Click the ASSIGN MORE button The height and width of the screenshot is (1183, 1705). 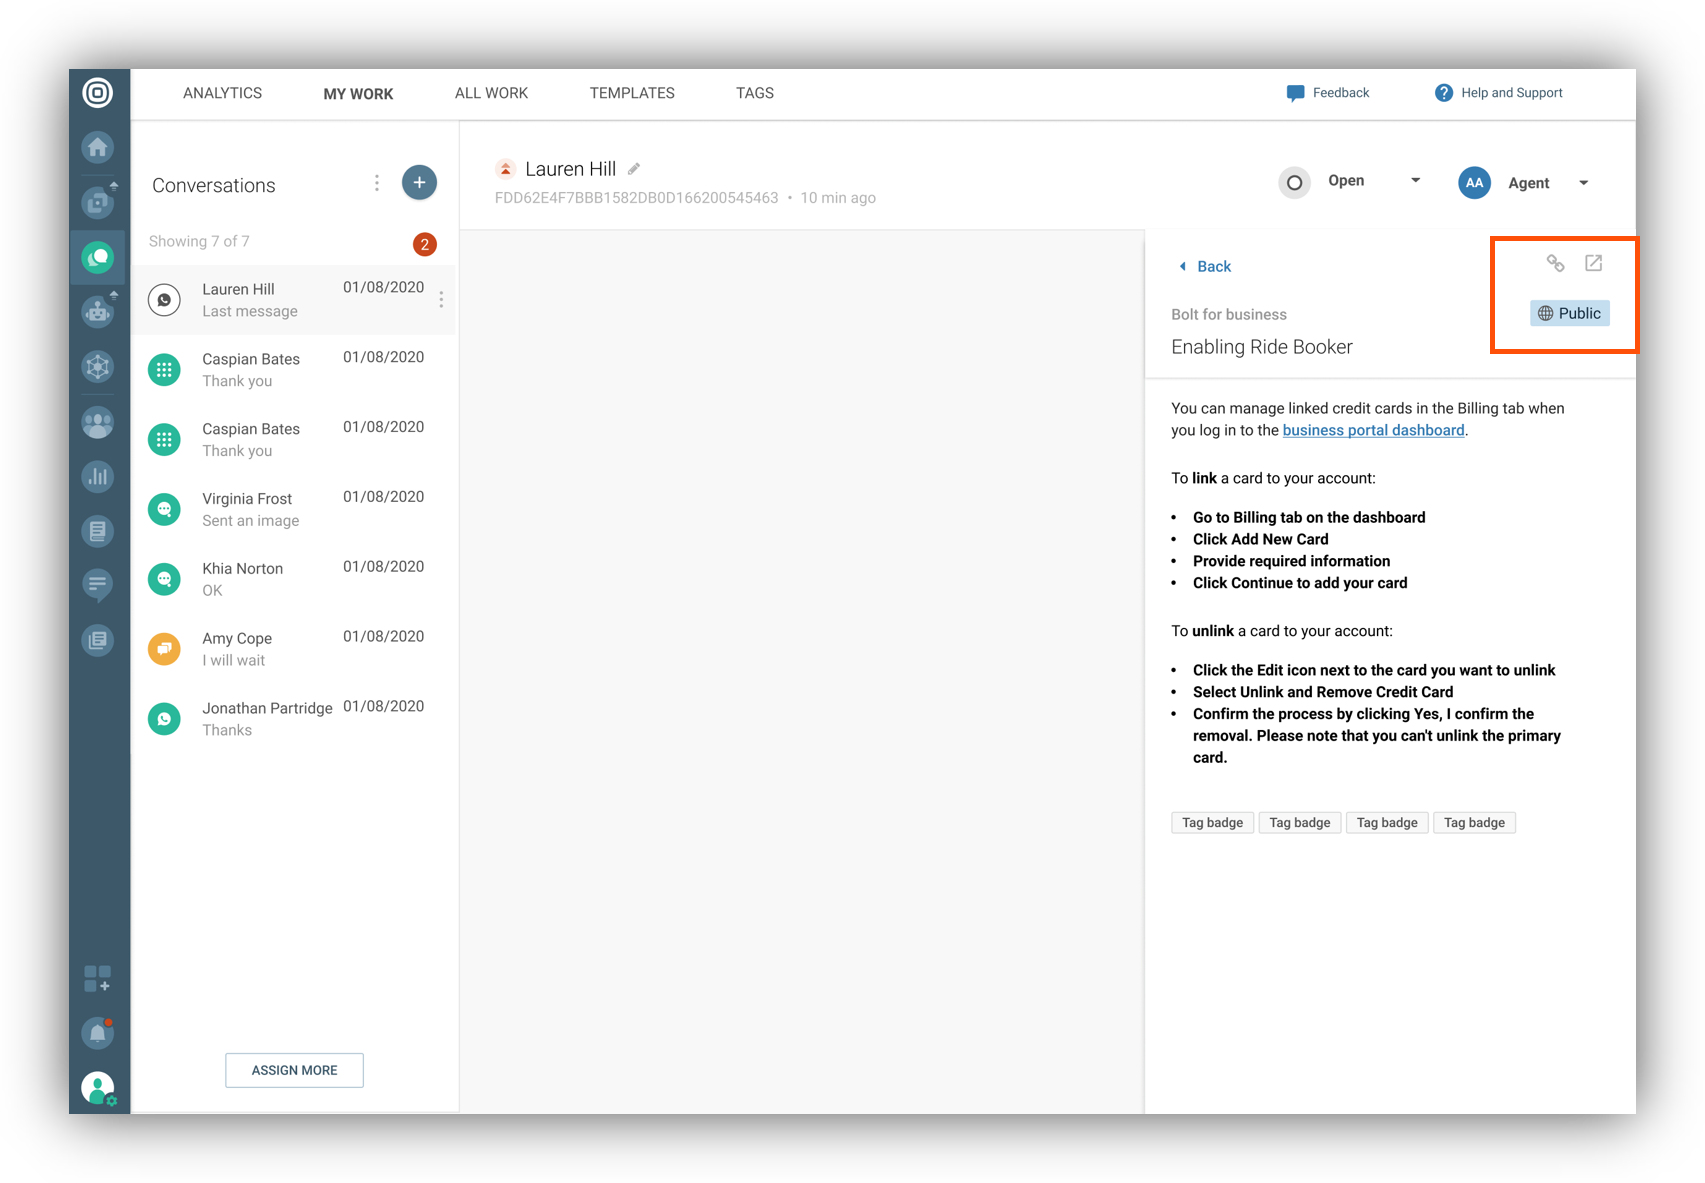(x=294, y=1070)
